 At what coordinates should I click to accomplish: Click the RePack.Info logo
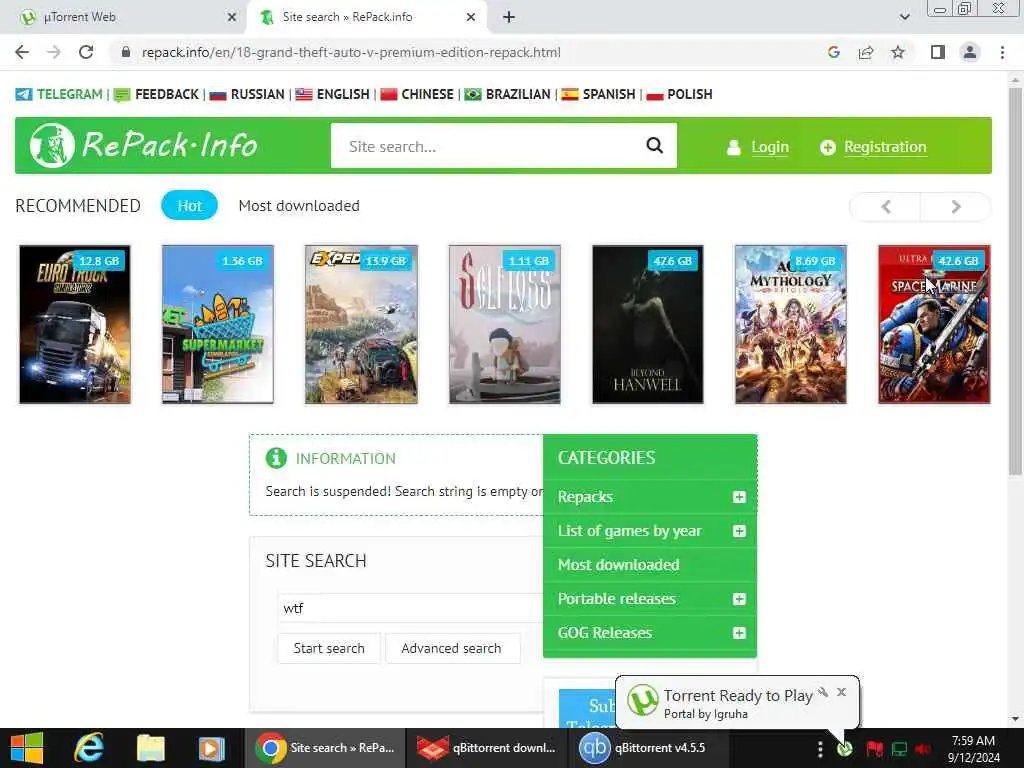tap(144, 145)
